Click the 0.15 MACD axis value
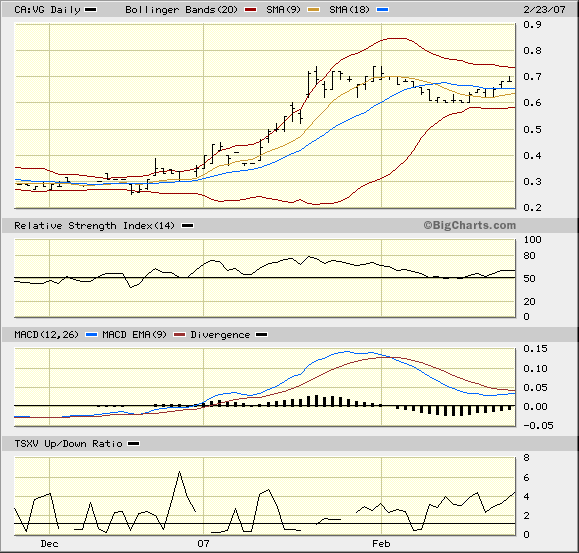Viewport: 579px width, 553px height. tap(535, 349)
